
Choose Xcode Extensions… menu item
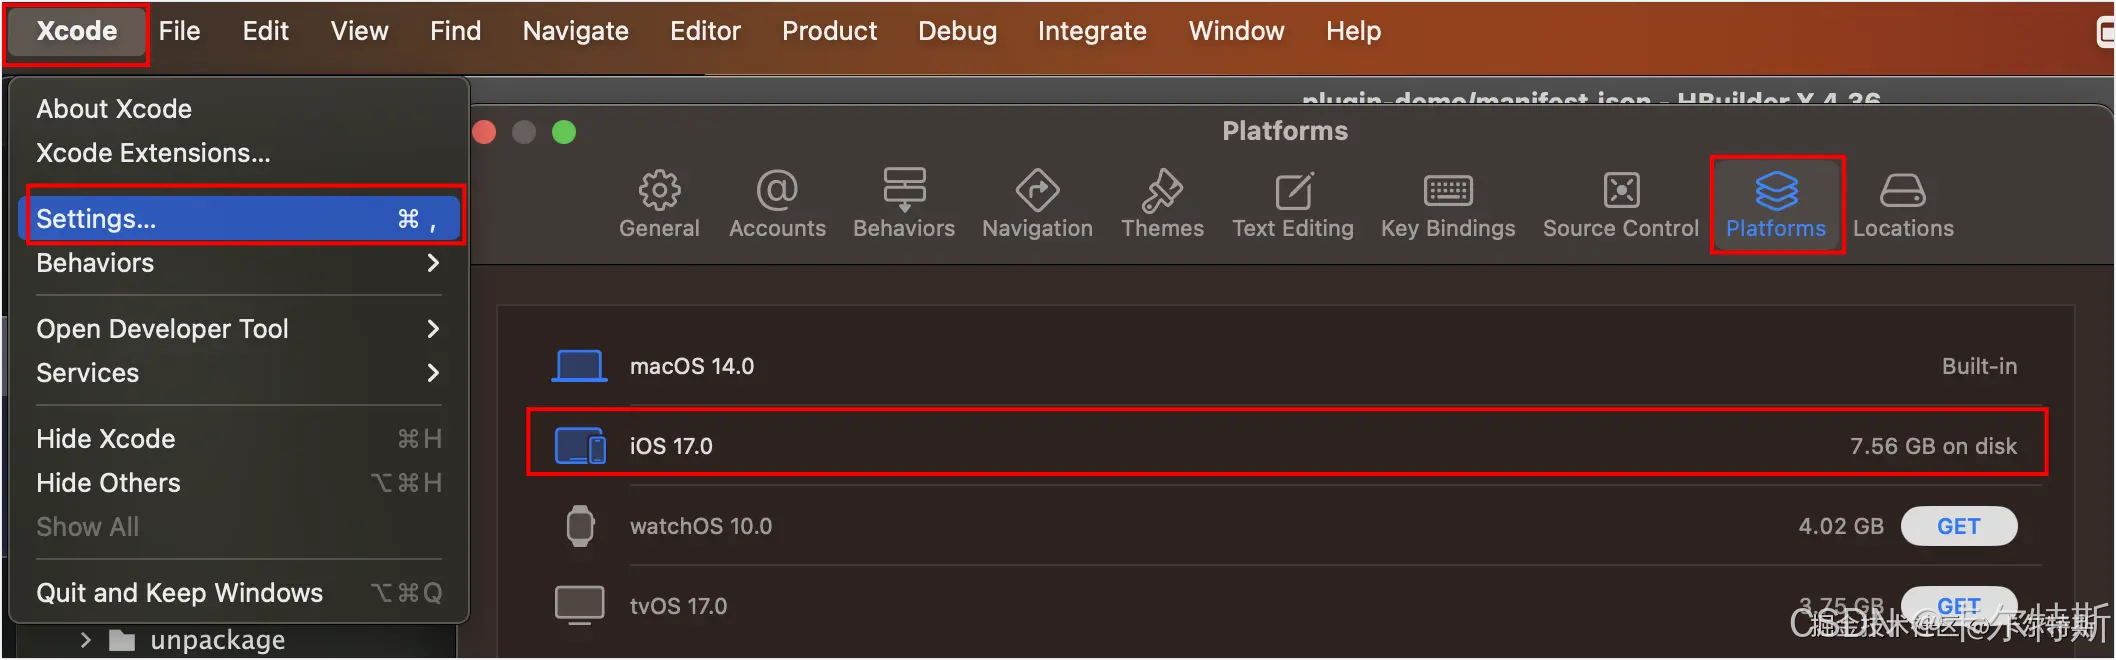(239, 153)
